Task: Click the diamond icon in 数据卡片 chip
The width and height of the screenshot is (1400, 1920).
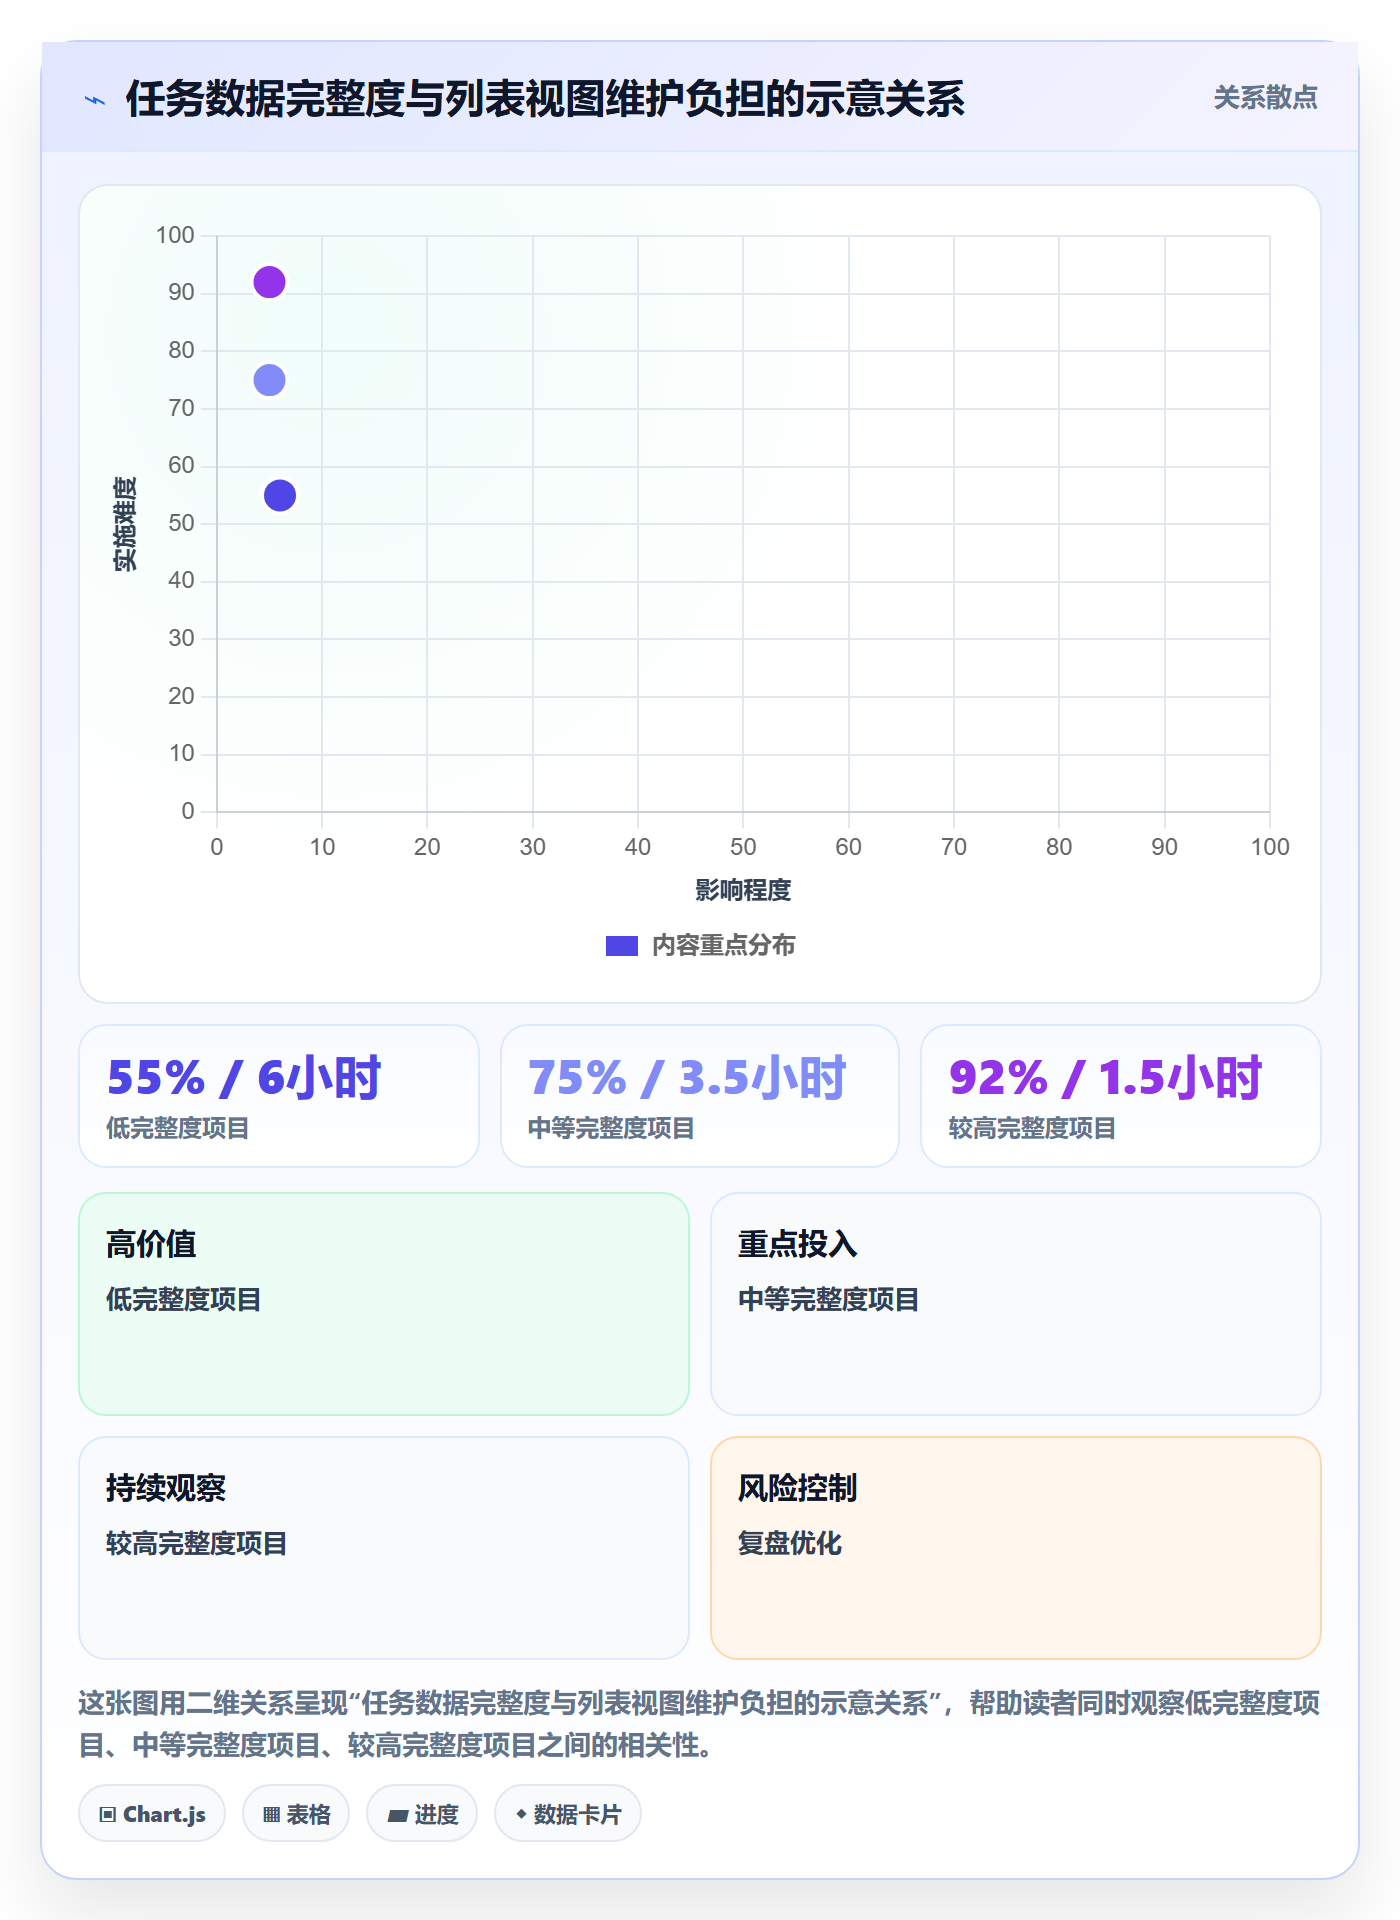Action: click(x=521, y=1814)
